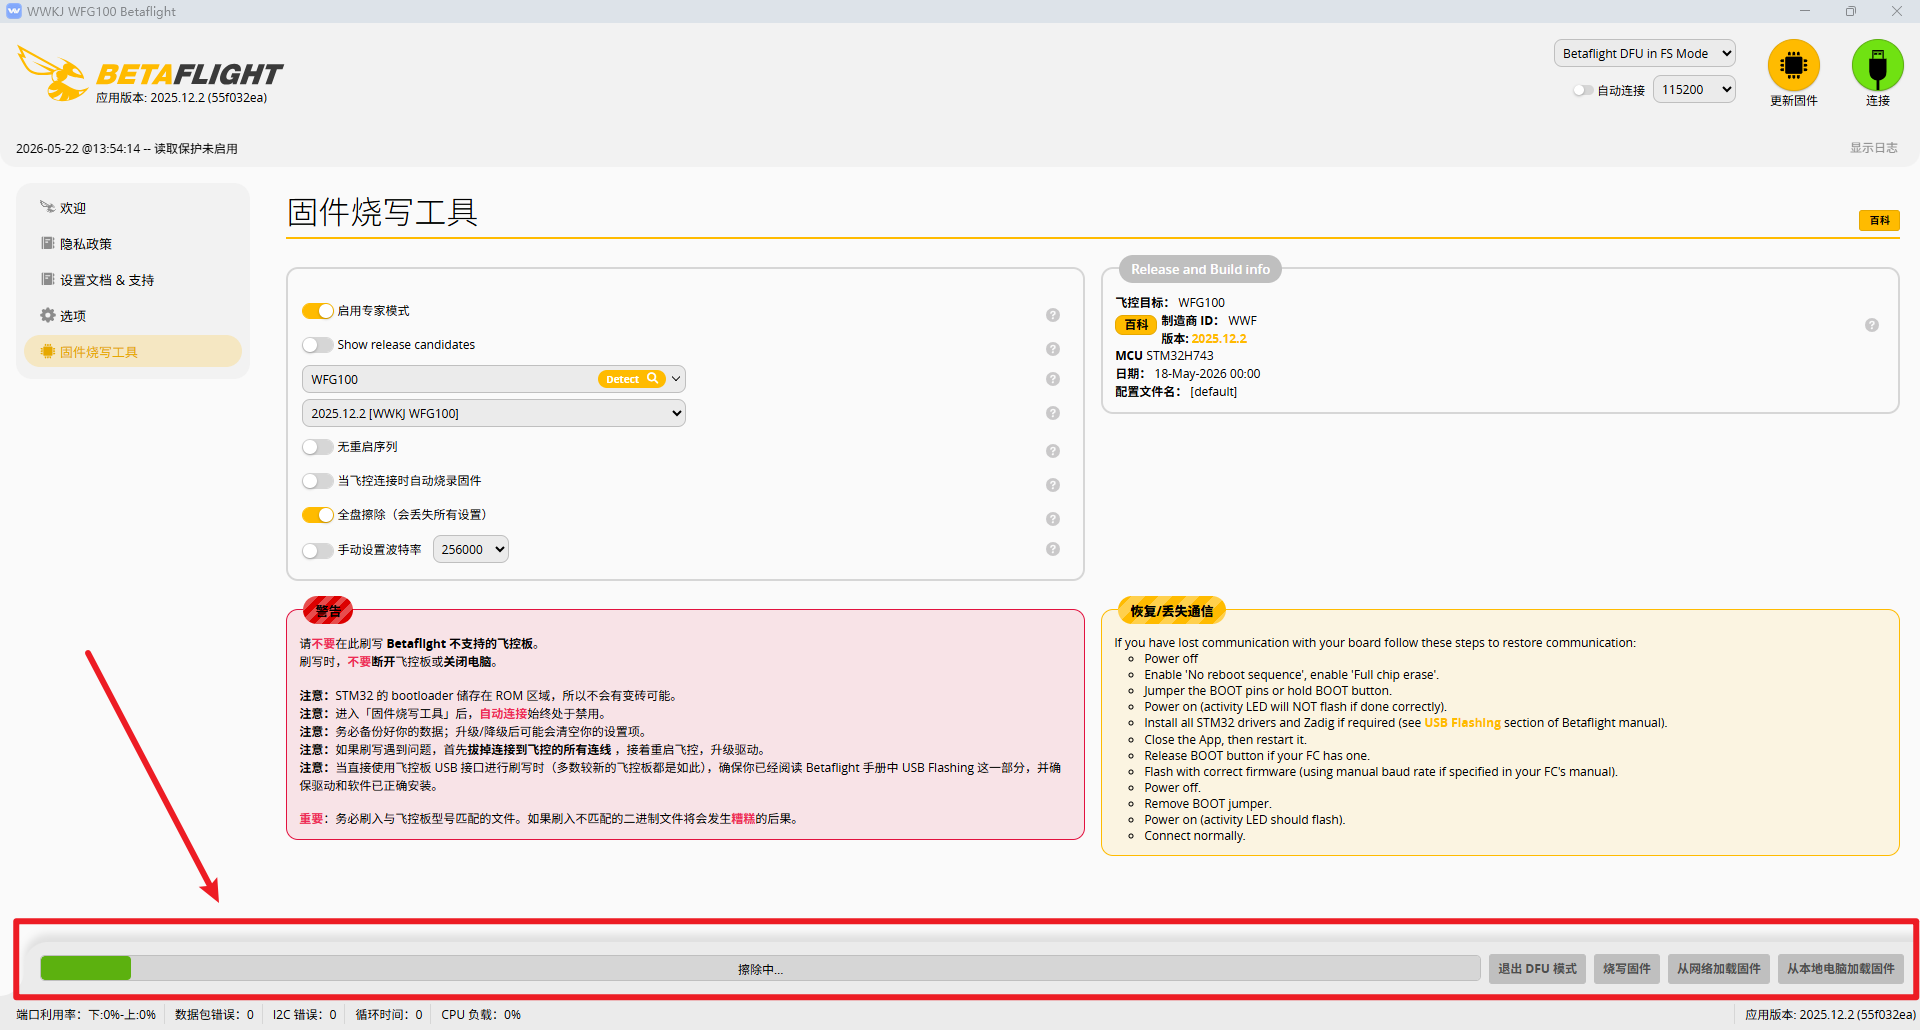Click help icon beside firmware version selector
The height and width of the screenshot is (1030, 1920).
(1053, 413)
